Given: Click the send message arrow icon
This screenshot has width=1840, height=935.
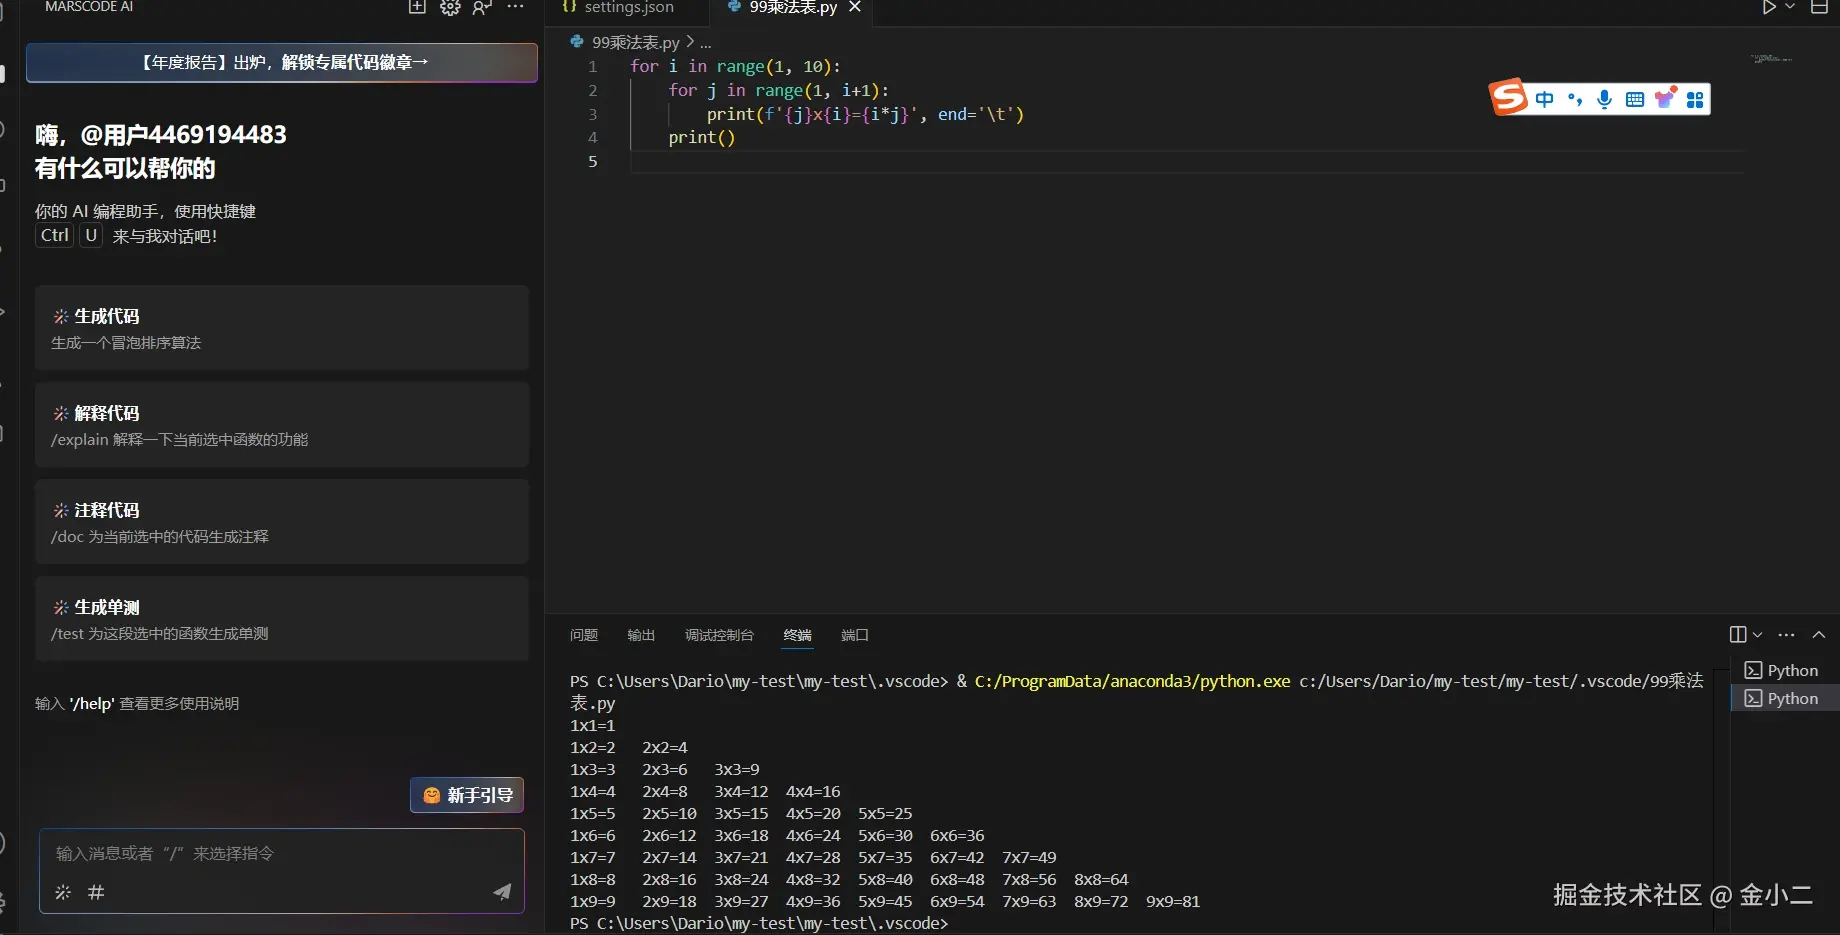Looking at the screenshot, I should point(502,892).
